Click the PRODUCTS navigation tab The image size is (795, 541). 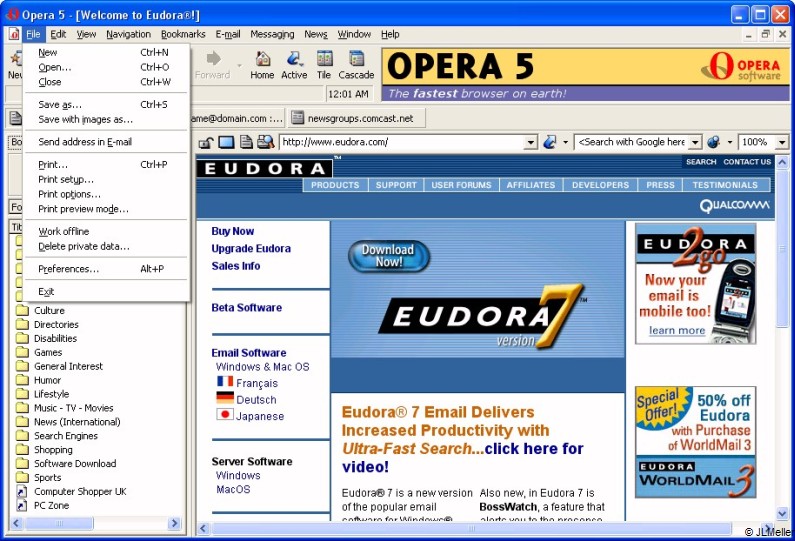pos(335,185)
